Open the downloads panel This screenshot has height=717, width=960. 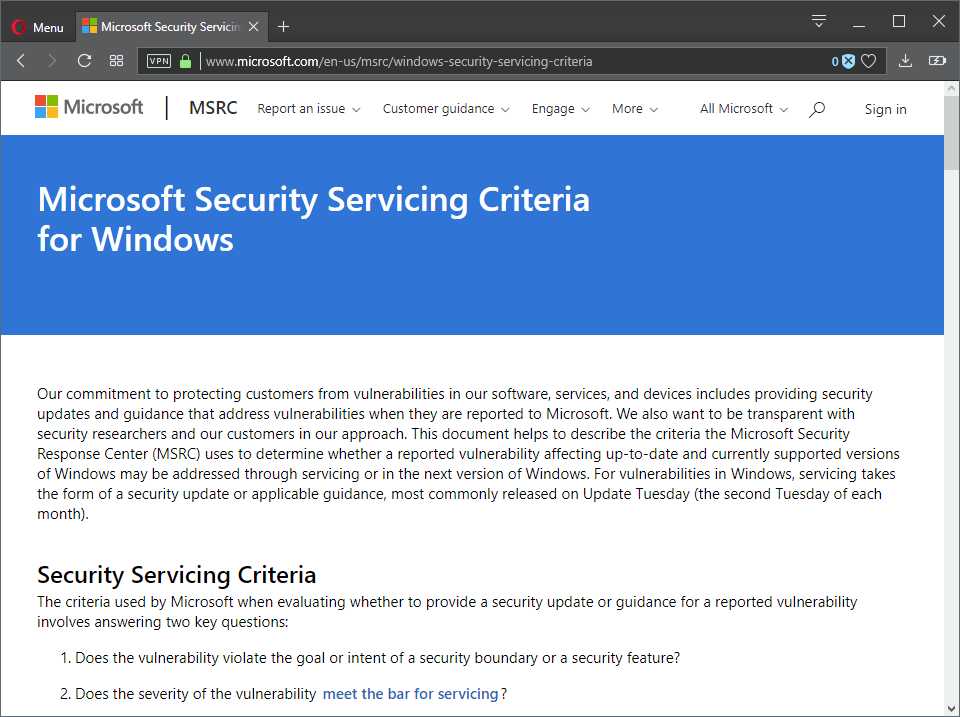pos(905,61)
